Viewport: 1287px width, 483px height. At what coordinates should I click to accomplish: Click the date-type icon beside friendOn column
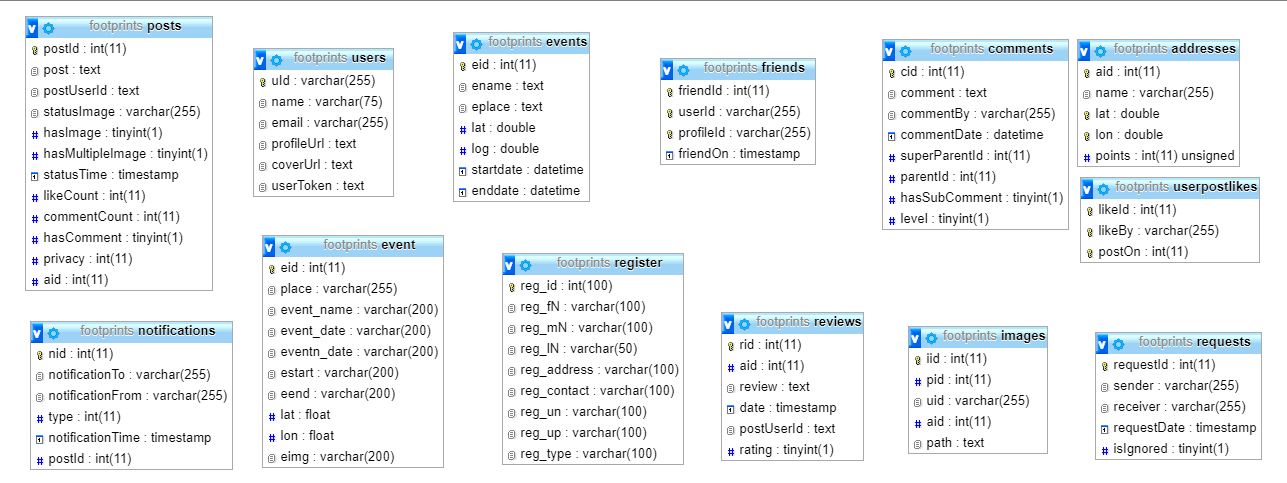click(670, 154)
